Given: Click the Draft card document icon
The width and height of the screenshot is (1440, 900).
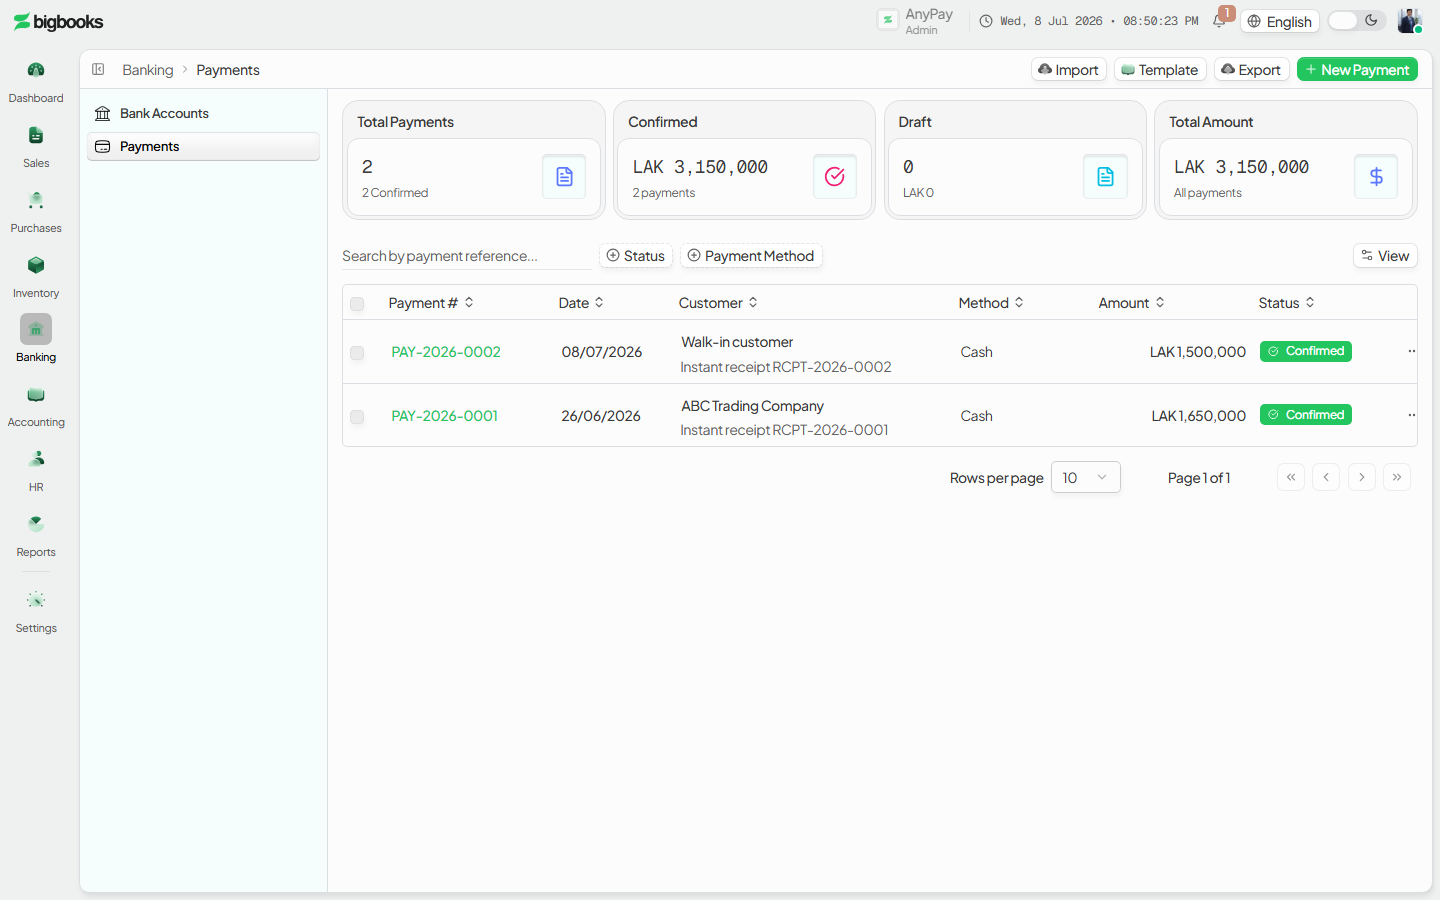Looking at the screenshot, I should (x=1105, y=177).
